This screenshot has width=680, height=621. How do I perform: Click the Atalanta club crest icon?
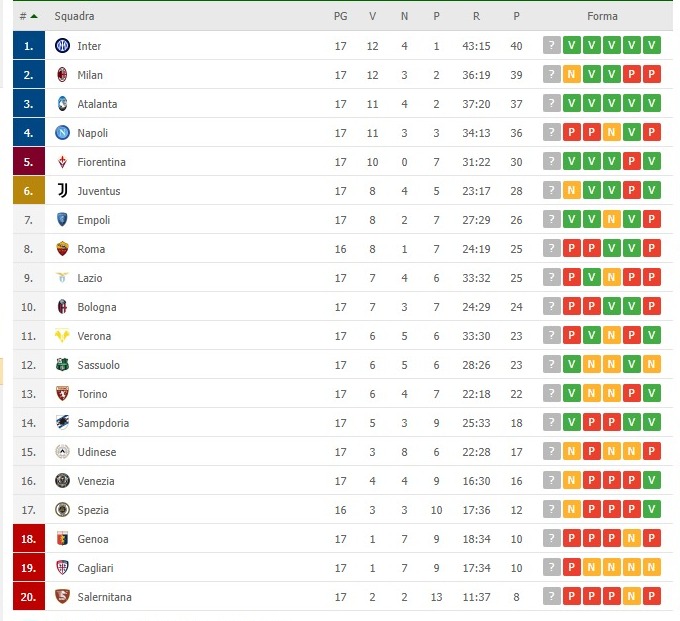pos(62,104)
